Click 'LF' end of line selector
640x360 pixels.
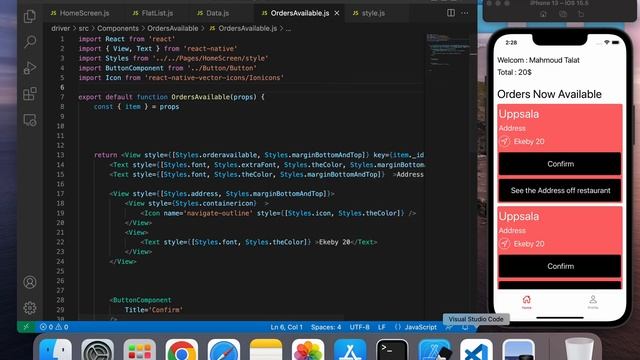(x=382, y=327)
